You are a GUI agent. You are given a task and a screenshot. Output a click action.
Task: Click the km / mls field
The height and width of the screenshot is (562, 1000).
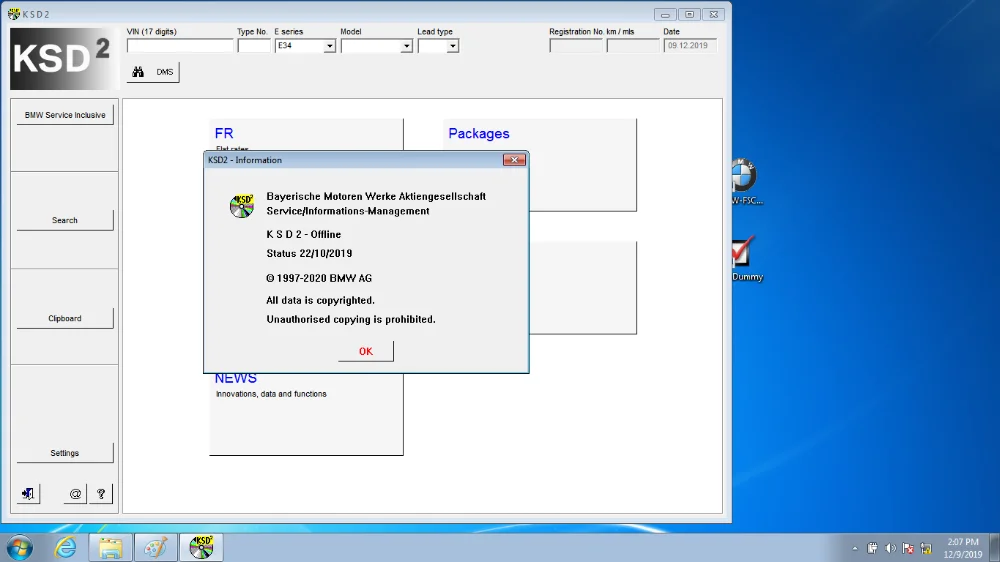[633, 45]
